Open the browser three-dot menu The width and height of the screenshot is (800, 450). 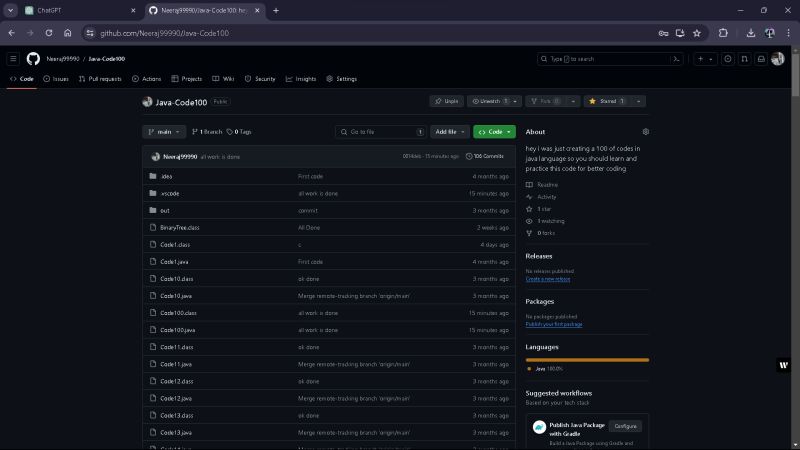pos(788,33)
